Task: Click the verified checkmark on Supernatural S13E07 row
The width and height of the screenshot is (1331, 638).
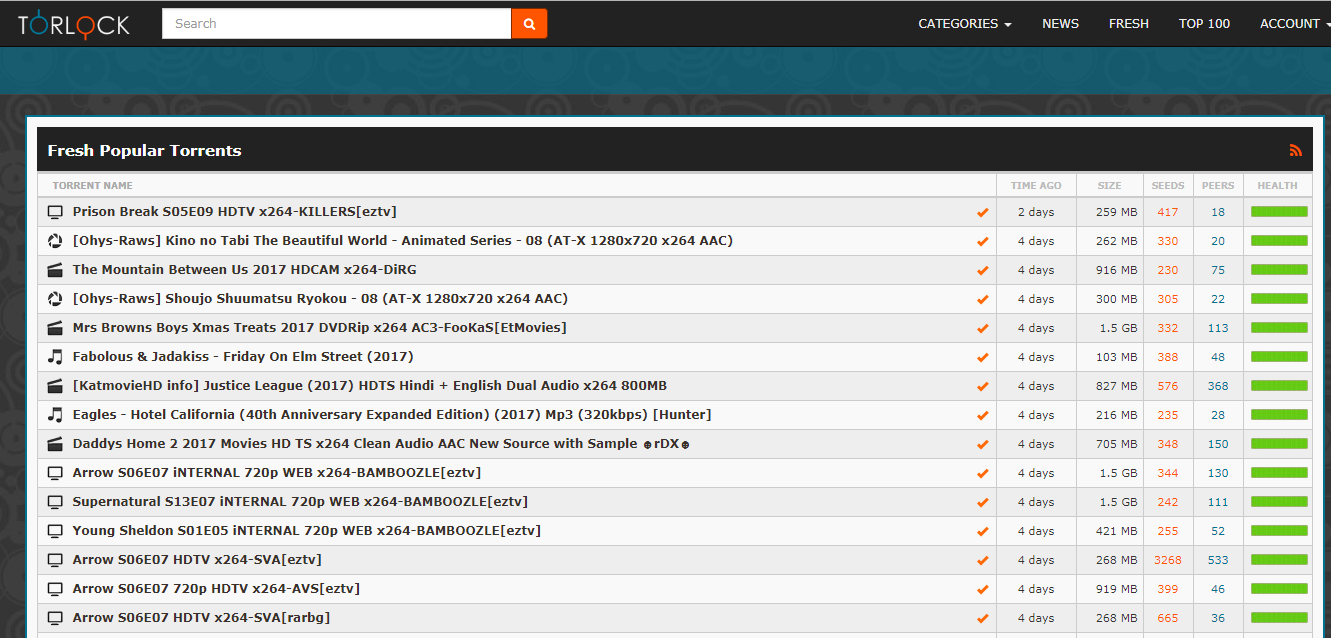Action: pos(982,502)
